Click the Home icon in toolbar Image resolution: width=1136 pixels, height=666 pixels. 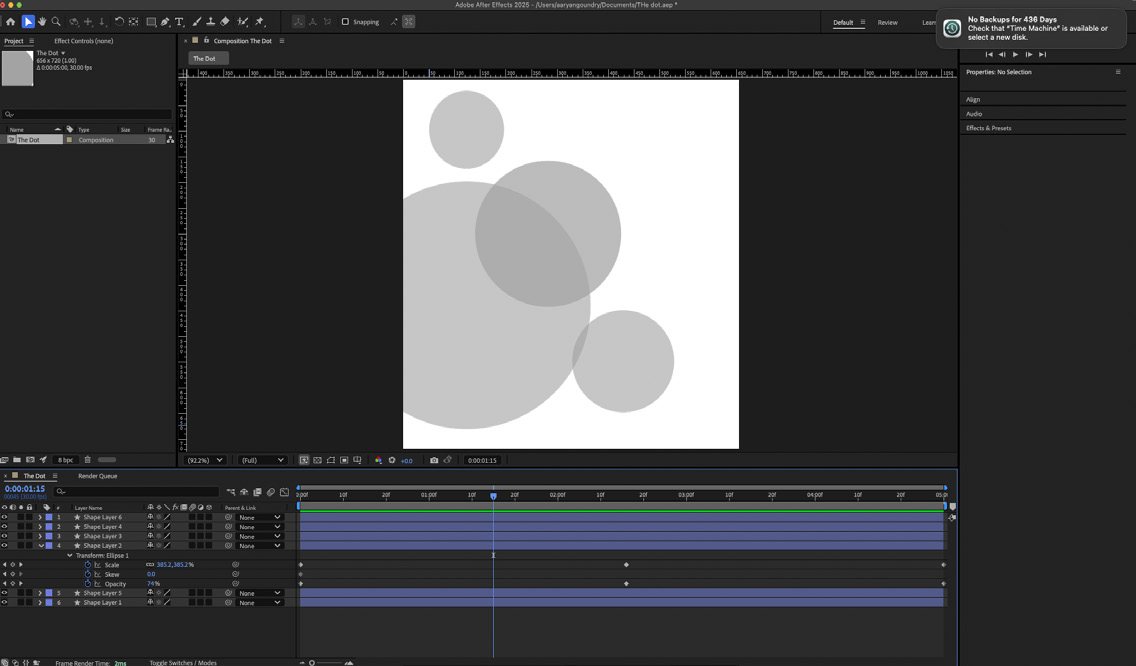point(10,22)
